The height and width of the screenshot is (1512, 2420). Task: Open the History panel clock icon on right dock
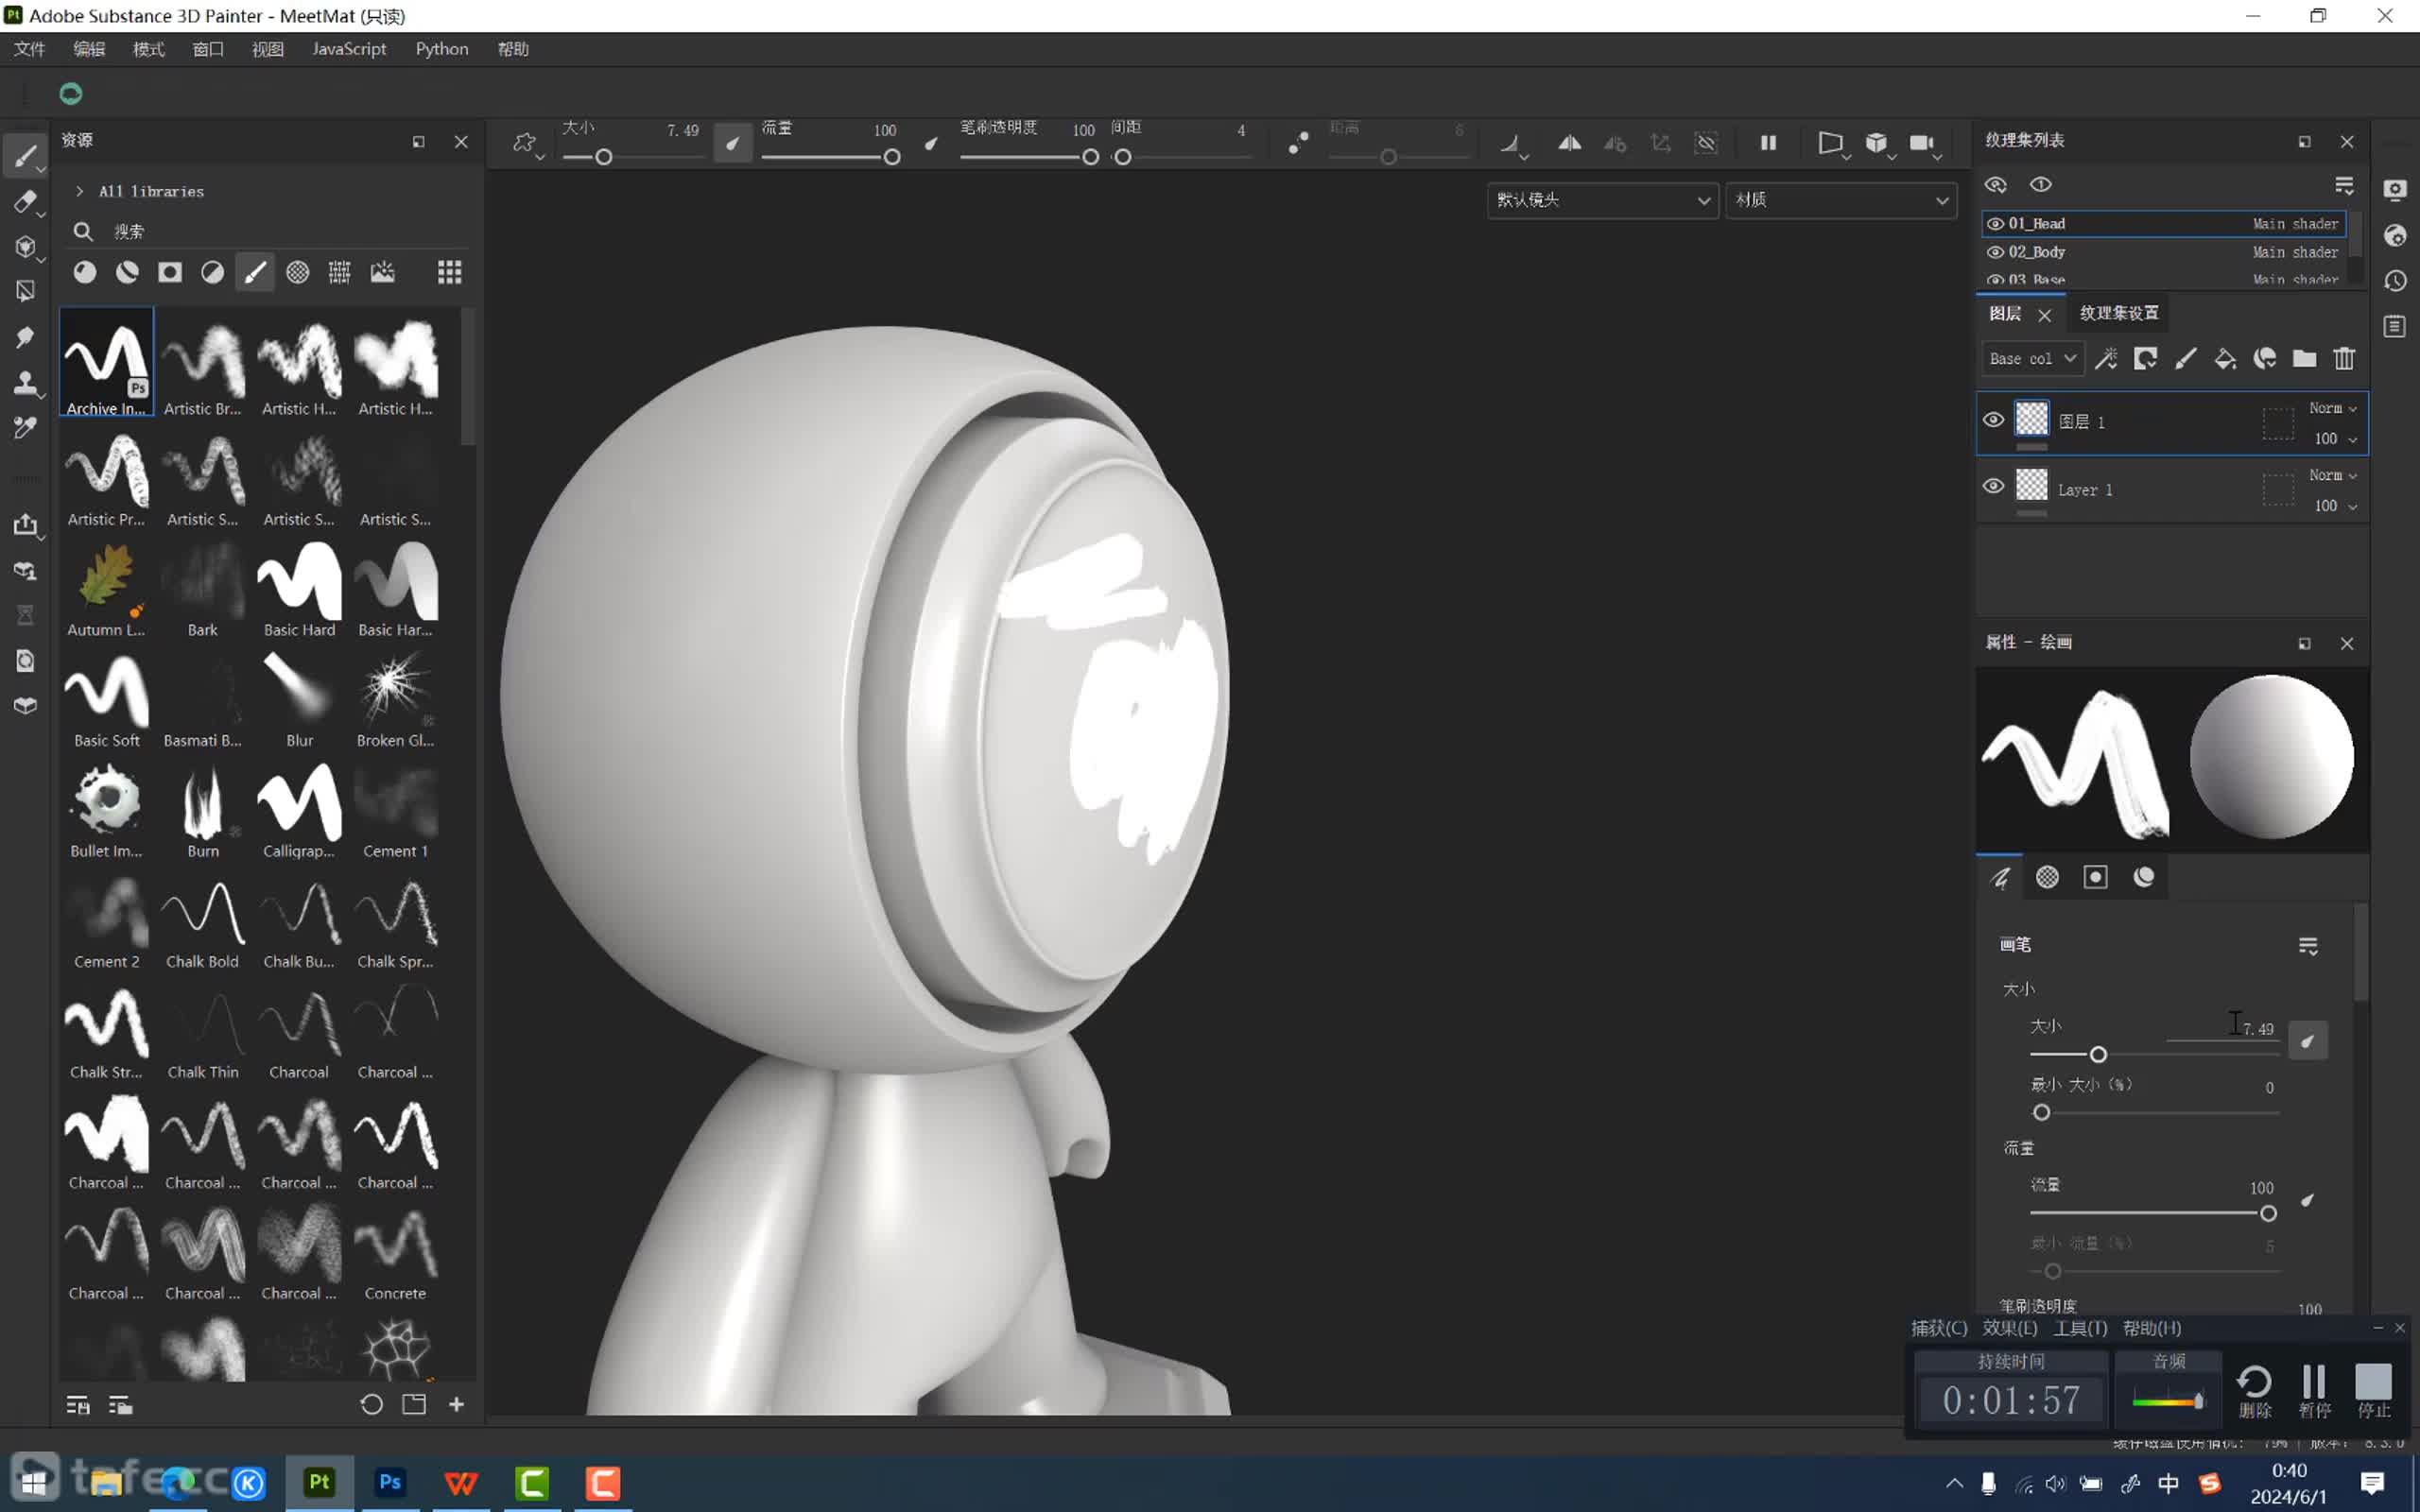click(x=2395, y=281)
